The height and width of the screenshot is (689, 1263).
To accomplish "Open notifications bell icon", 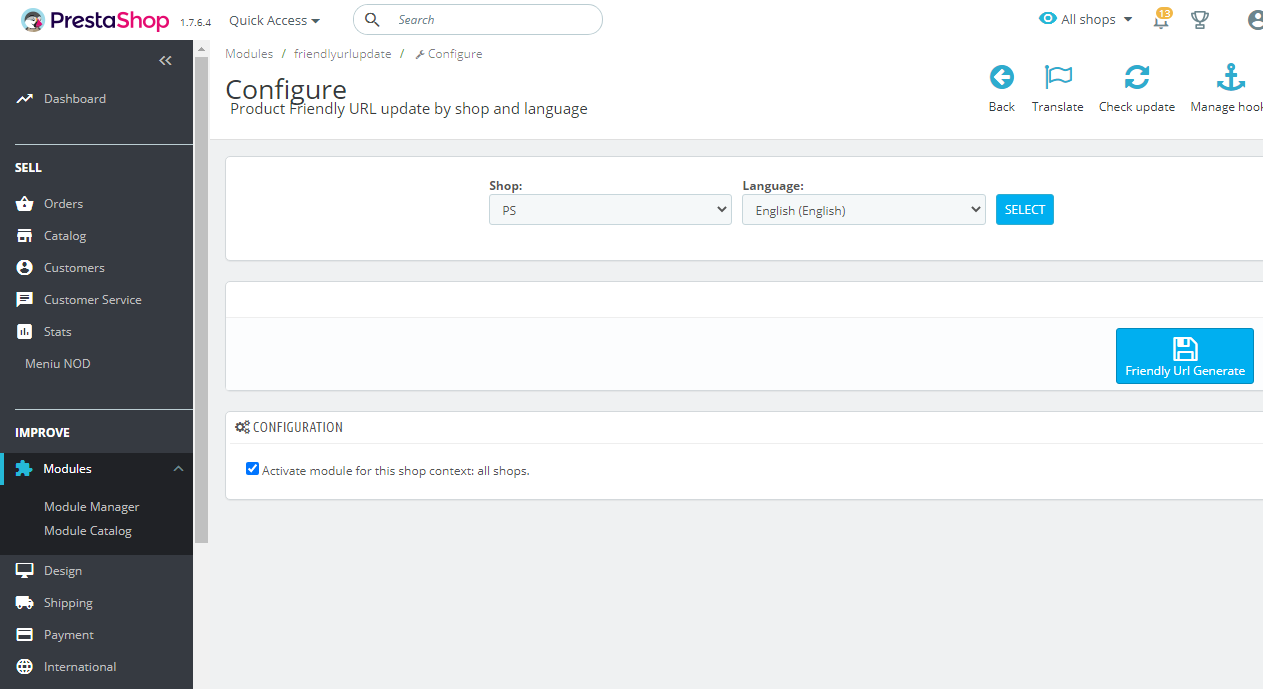I will click(1161, 20).
